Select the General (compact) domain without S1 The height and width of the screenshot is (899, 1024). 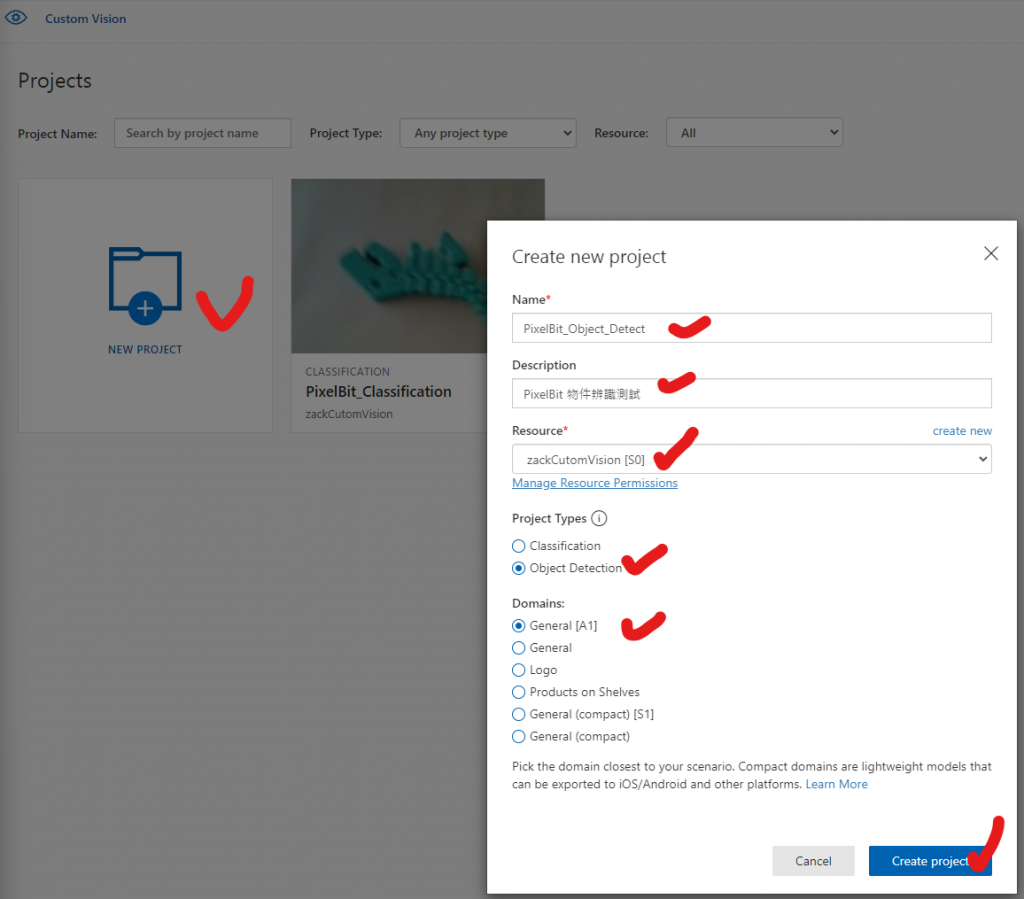click(x=519, y=736)
